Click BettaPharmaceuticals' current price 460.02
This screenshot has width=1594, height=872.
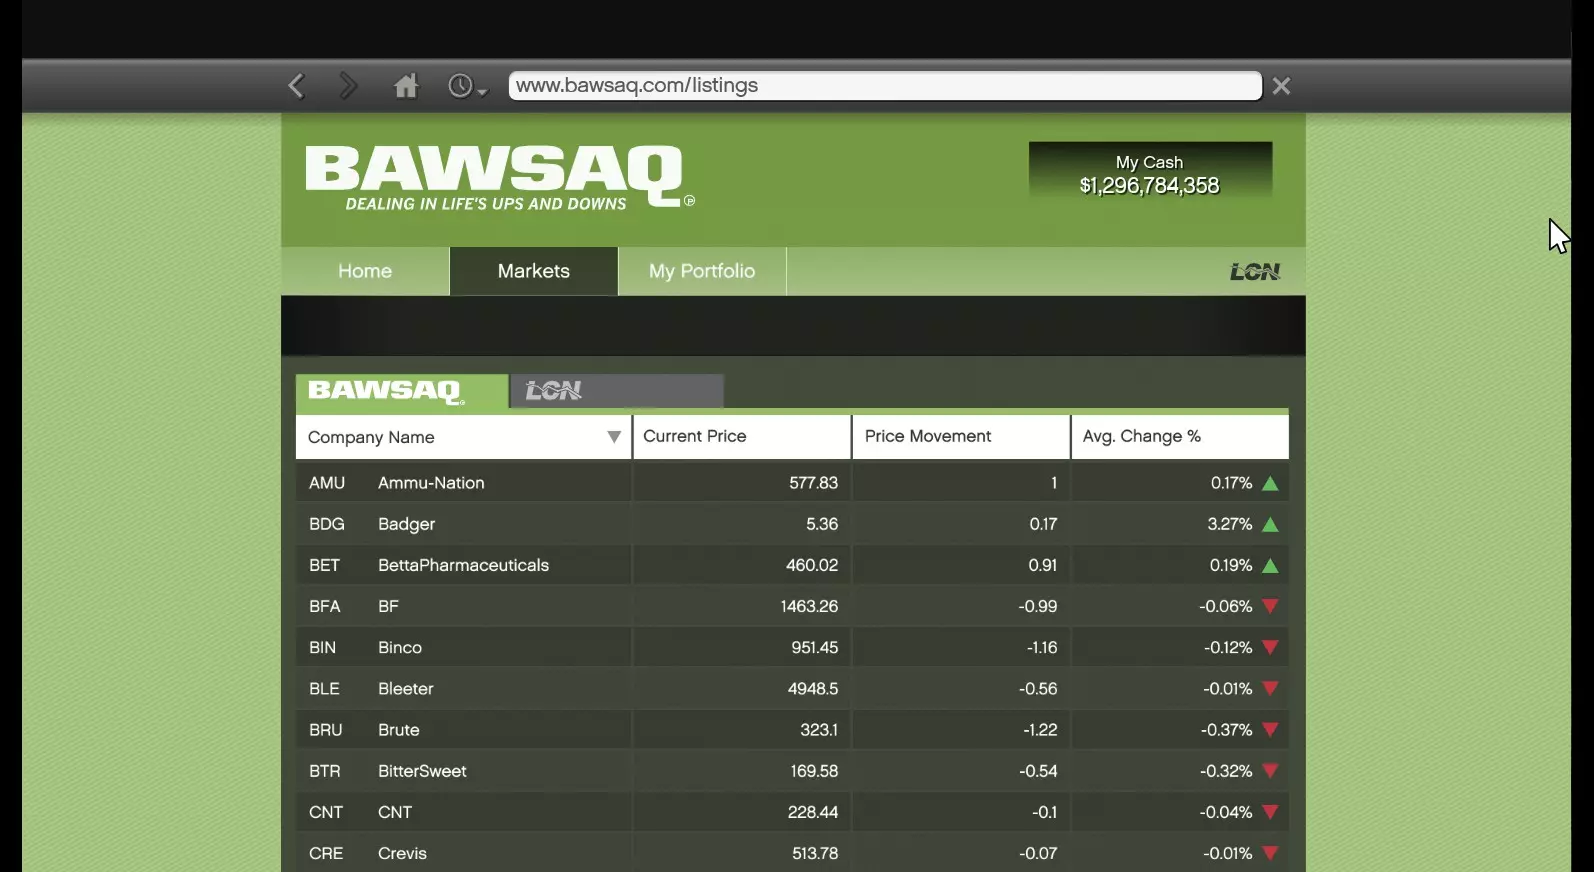(x=812, y=565)
